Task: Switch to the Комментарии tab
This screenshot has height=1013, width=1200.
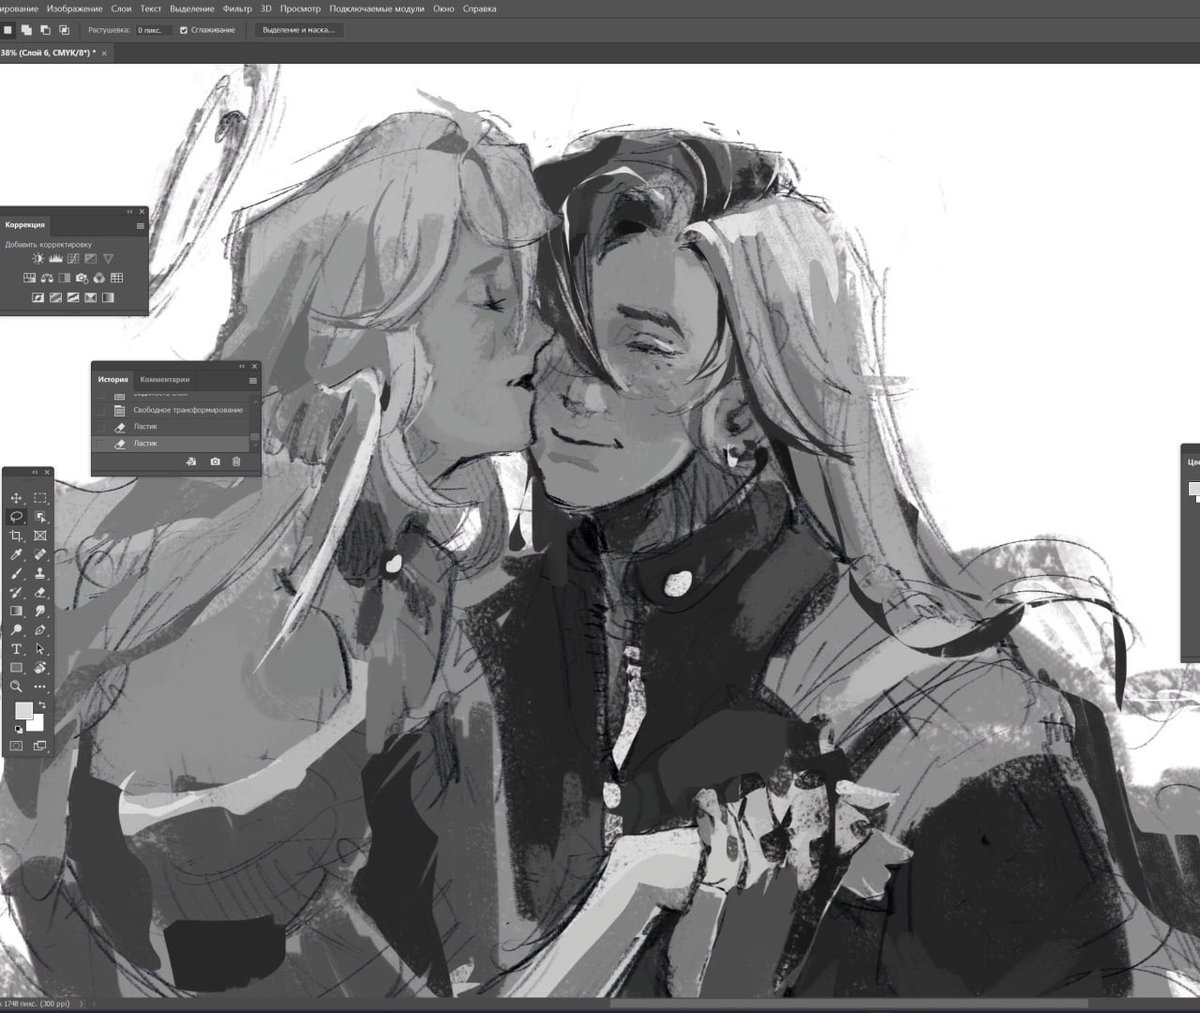Action: pyautogui.click(x=164, y=380)
